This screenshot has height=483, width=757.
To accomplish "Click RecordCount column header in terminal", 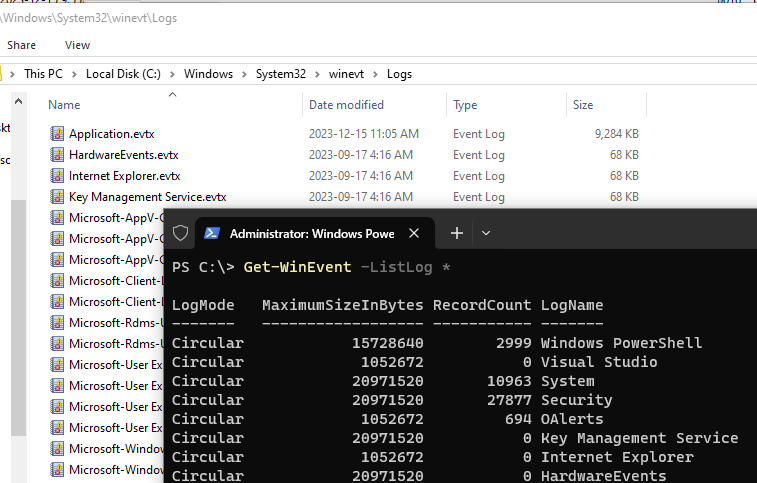I will pos(482,305).
